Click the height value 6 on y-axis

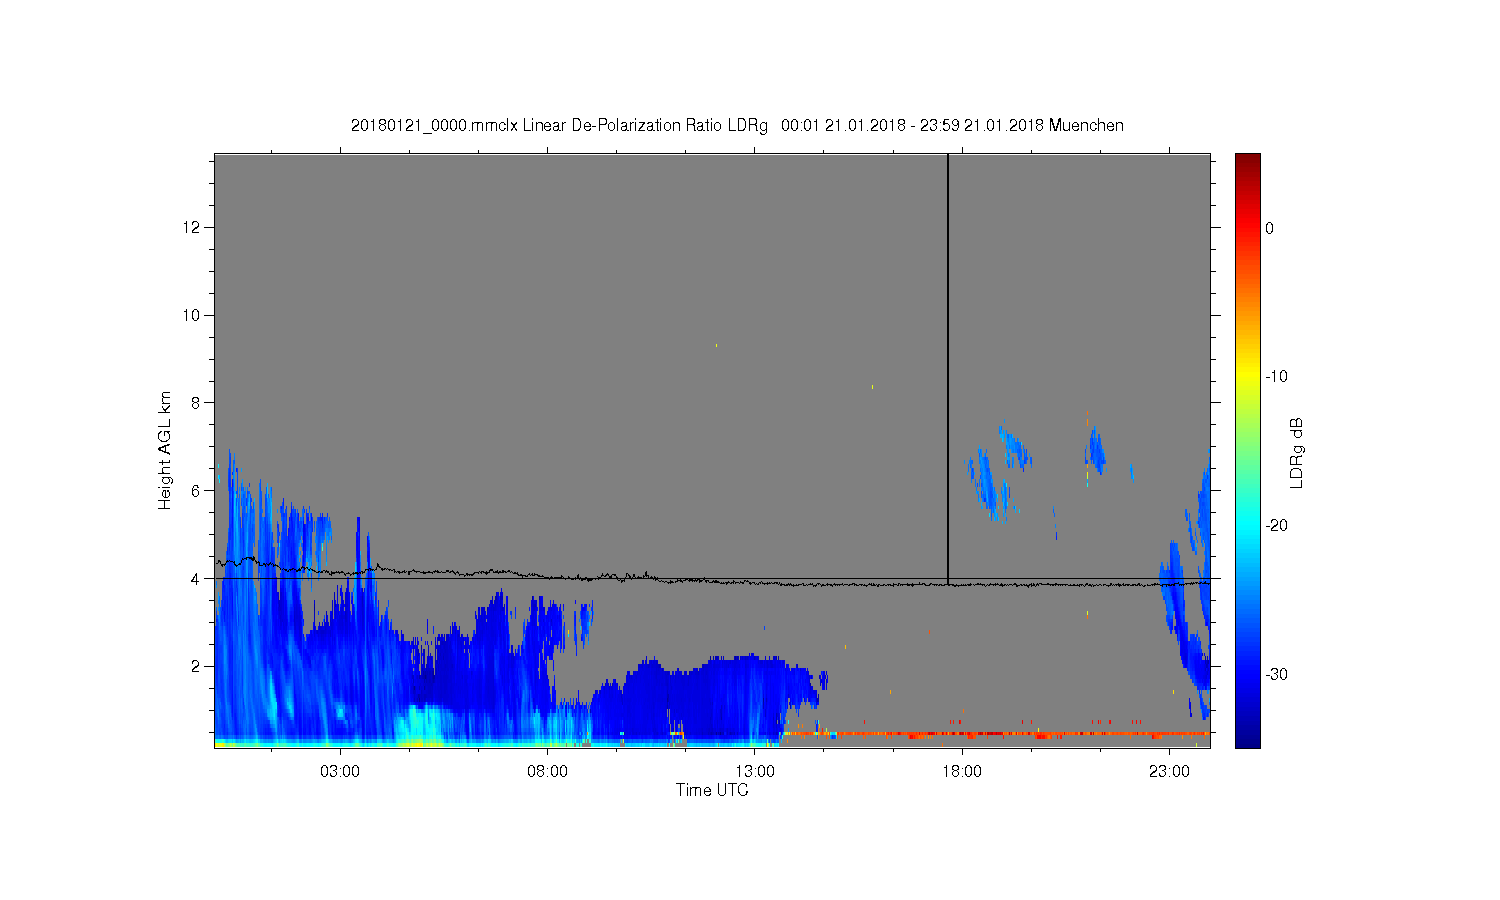196,490
